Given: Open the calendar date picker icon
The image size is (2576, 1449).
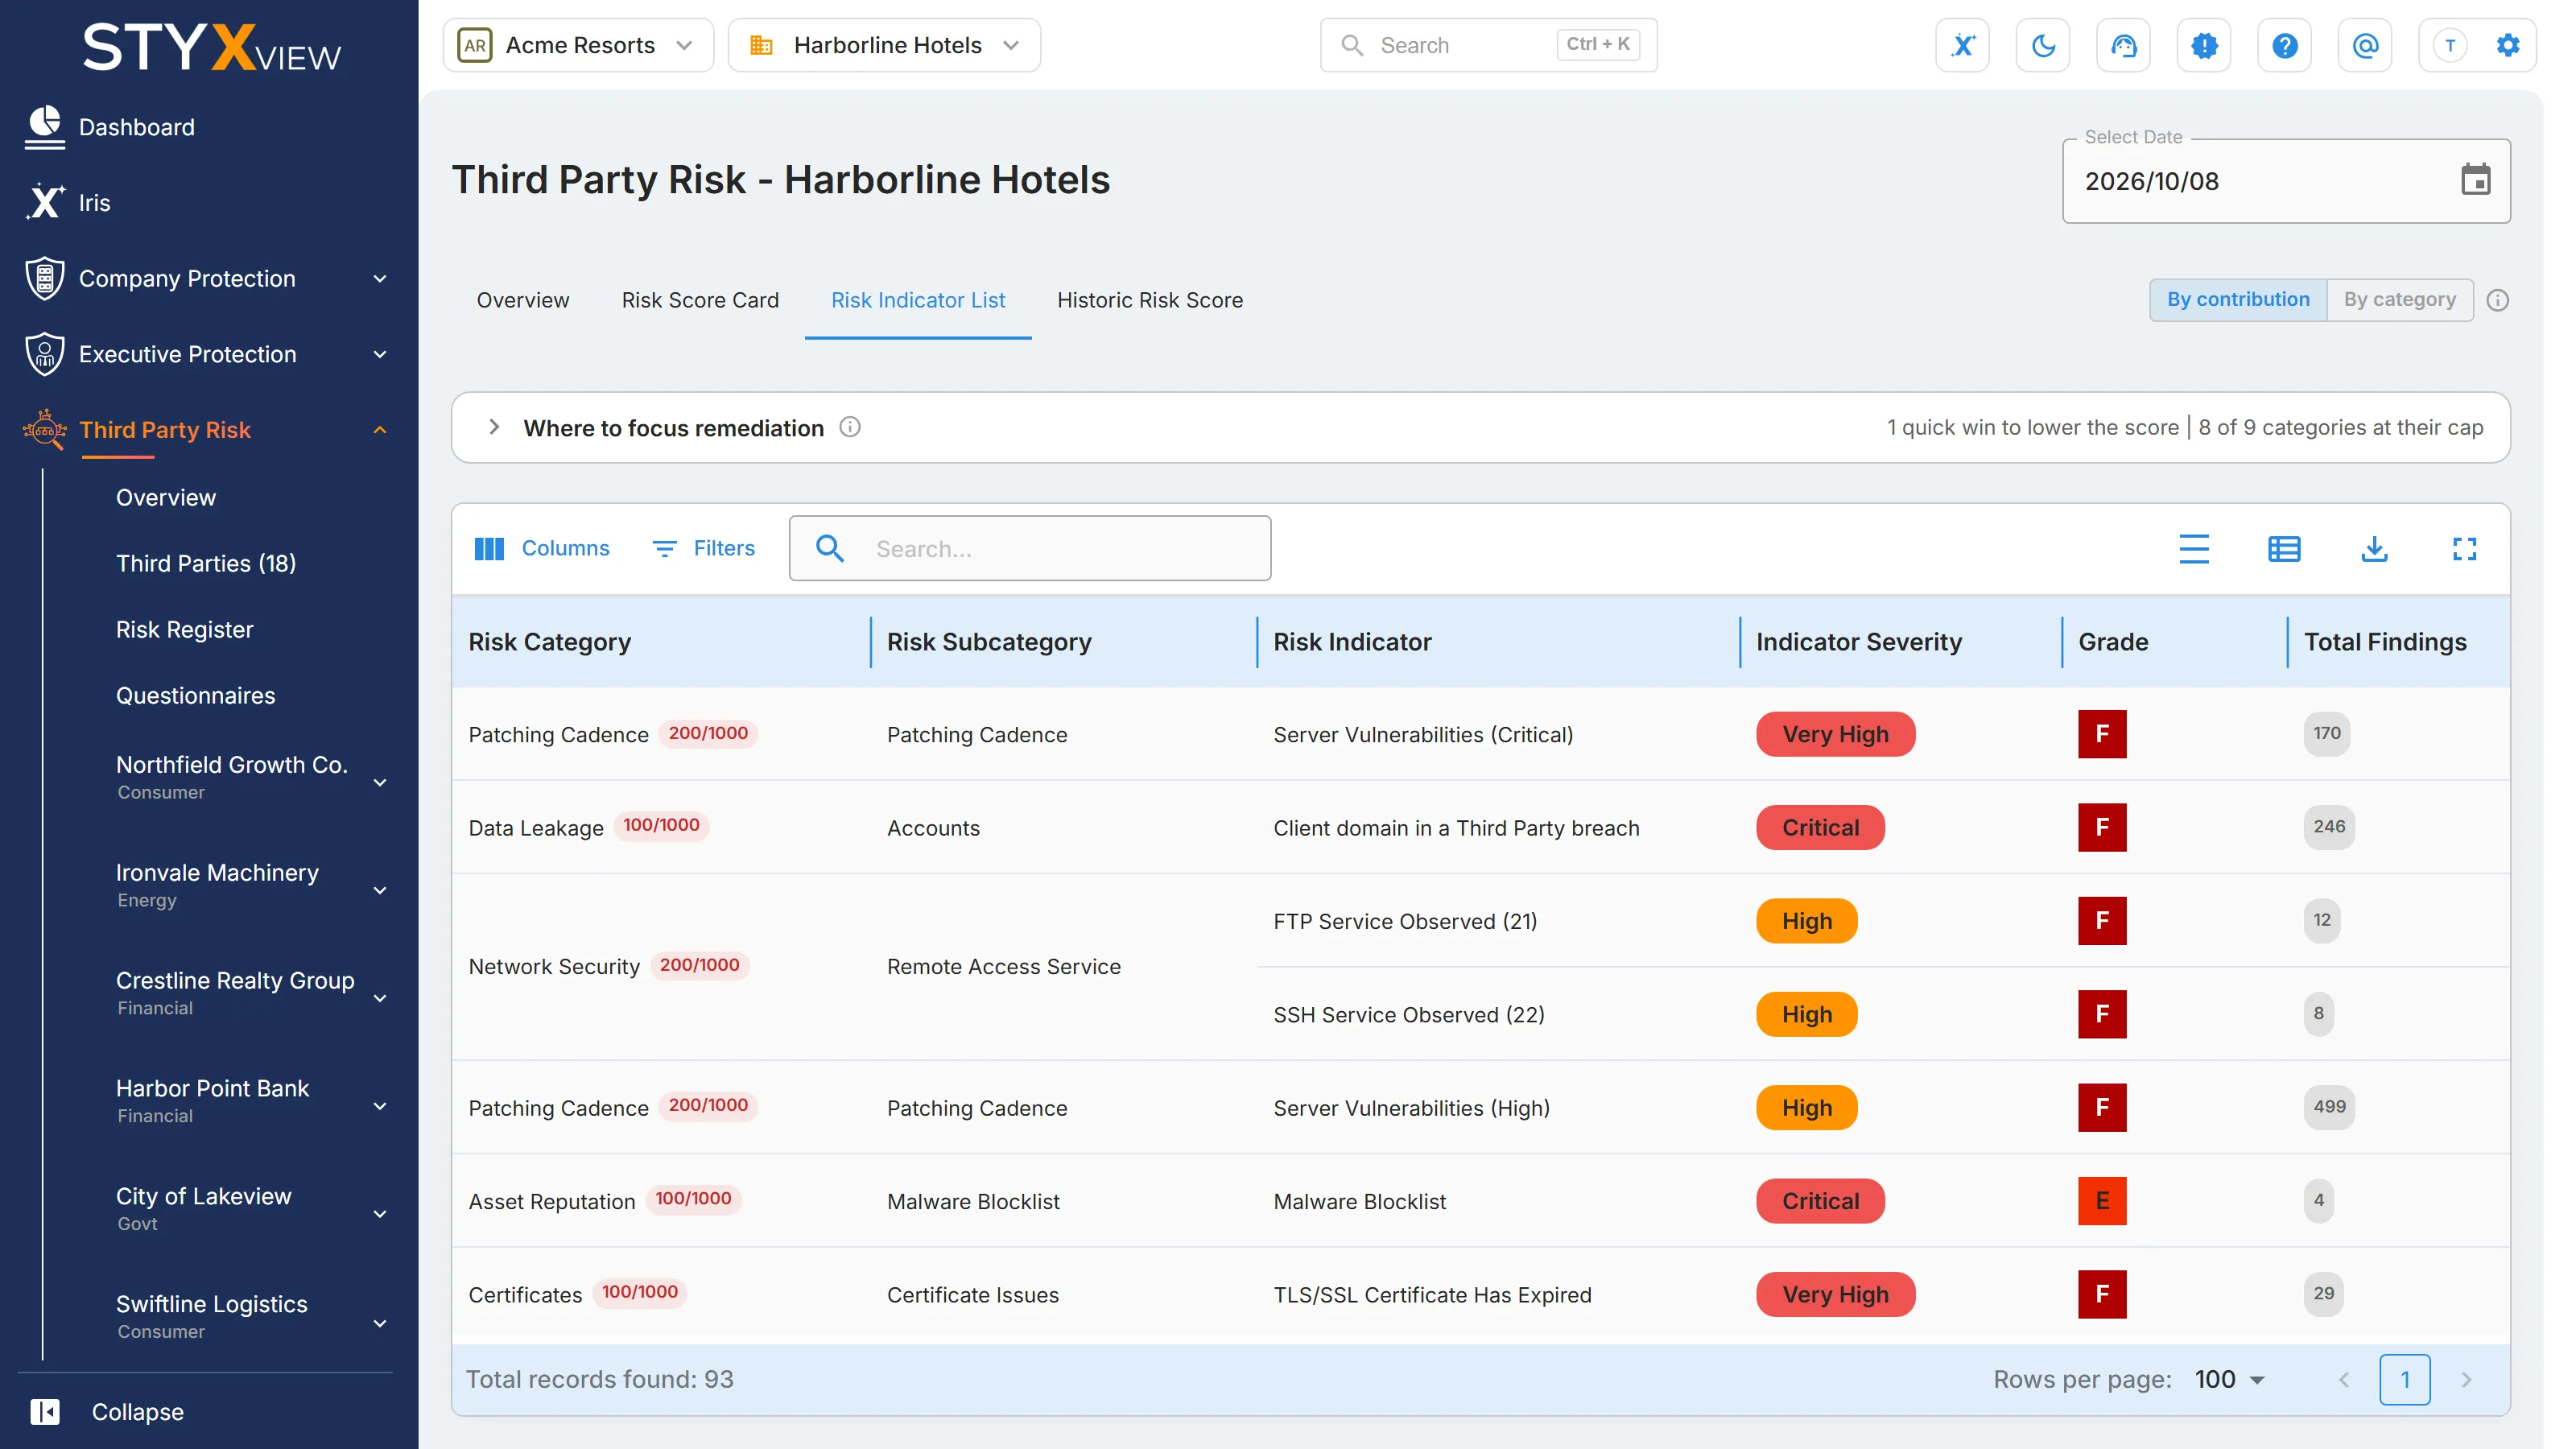Looking at the screenshot, I should click(x=2475, y=180).
